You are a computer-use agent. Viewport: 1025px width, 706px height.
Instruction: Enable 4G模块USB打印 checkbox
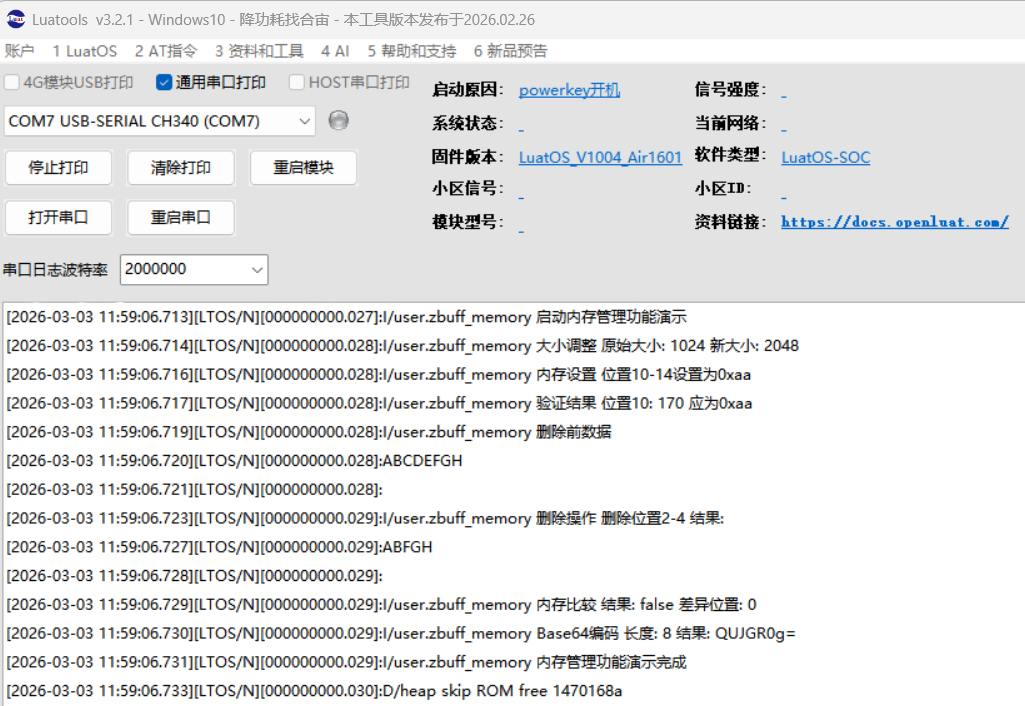[12, 82]
